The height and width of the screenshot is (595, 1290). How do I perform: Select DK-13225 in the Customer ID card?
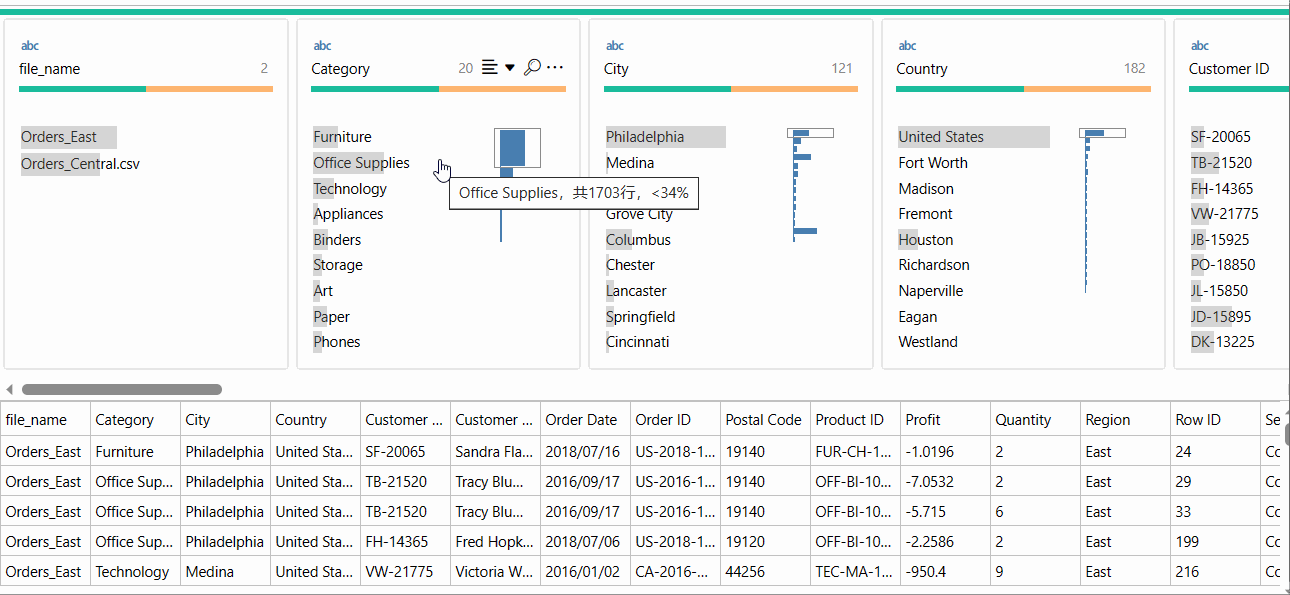click(x=1222, y=342)
